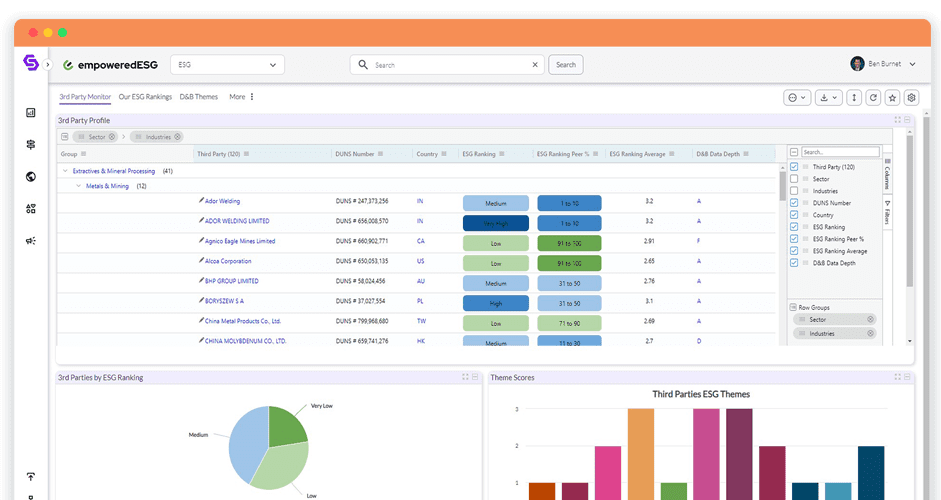Uncheck the ESG Ranking column checkbox

tap(794, 227)
